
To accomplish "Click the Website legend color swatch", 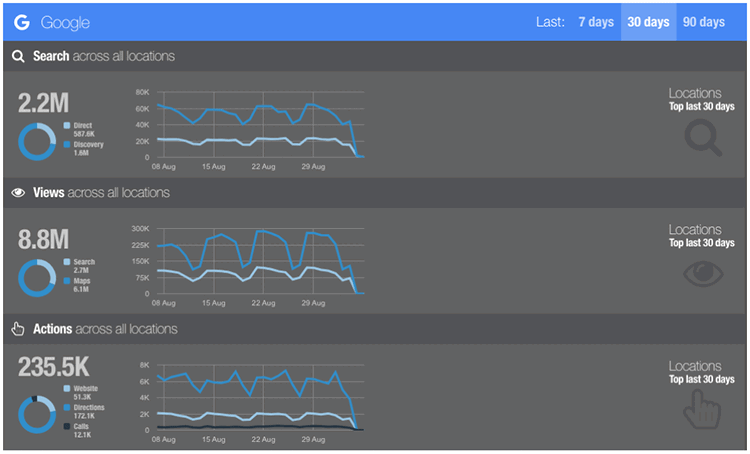I will pos(67,388).
